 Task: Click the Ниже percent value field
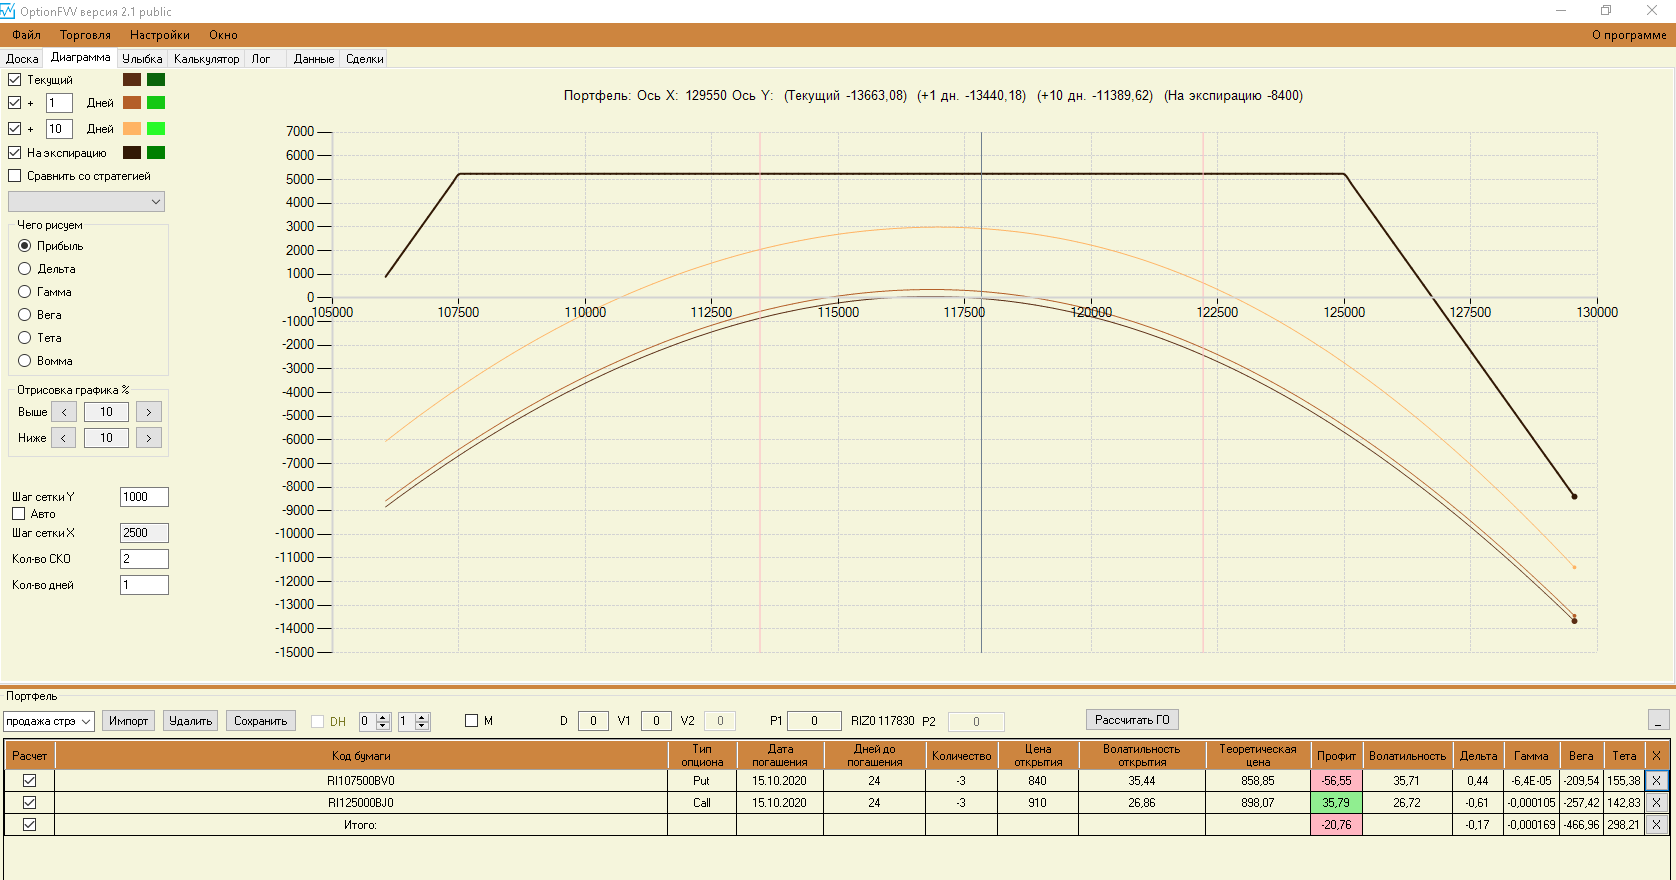tap(106, 438)
